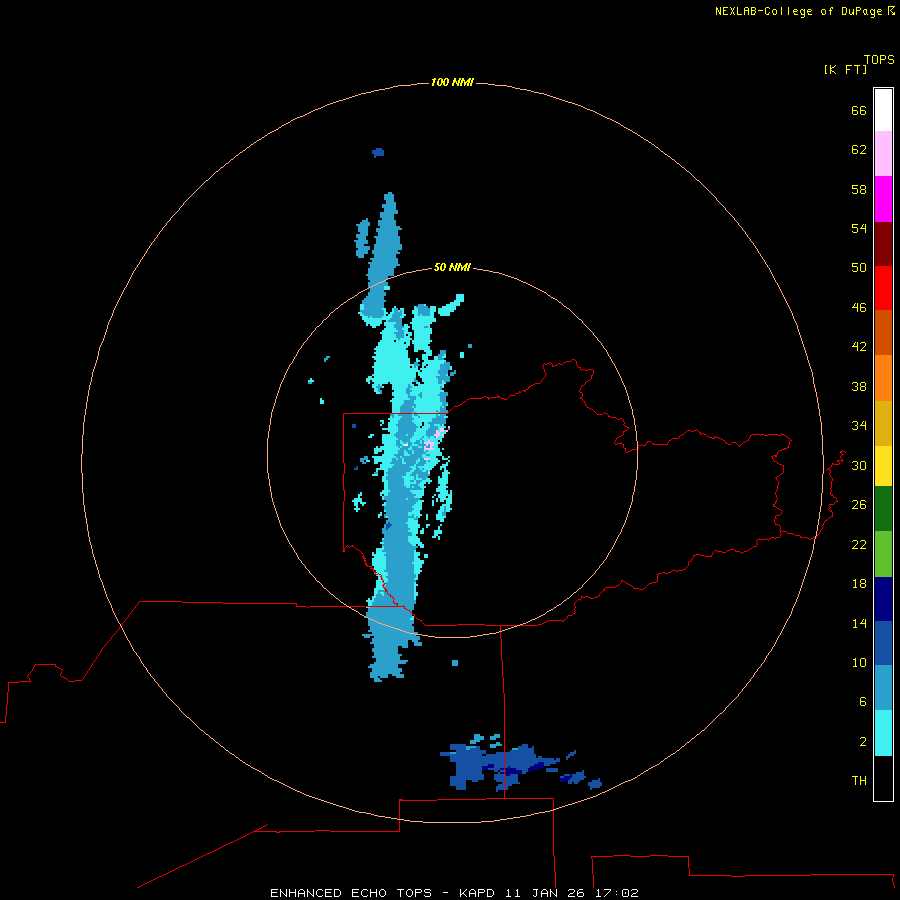The height and width of the screenshot is (900, 900).
Task: Click the bright red 50 kft swatch
Action: 883,288
